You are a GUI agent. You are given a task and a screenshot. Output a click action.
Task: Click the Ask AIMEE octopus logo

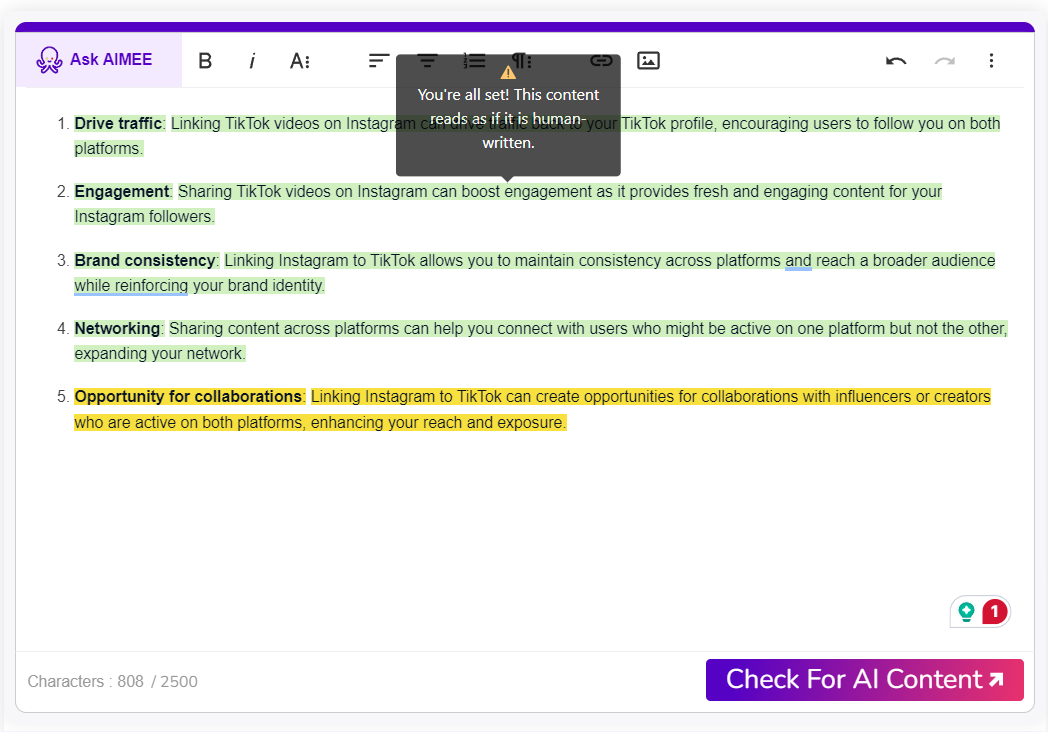(49, 60)
